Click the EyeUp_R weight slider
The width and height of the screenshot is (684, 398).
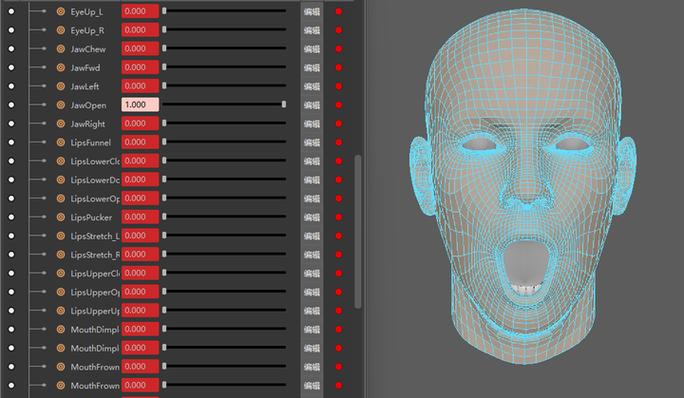pyautogui.click(x=224, y=30)
